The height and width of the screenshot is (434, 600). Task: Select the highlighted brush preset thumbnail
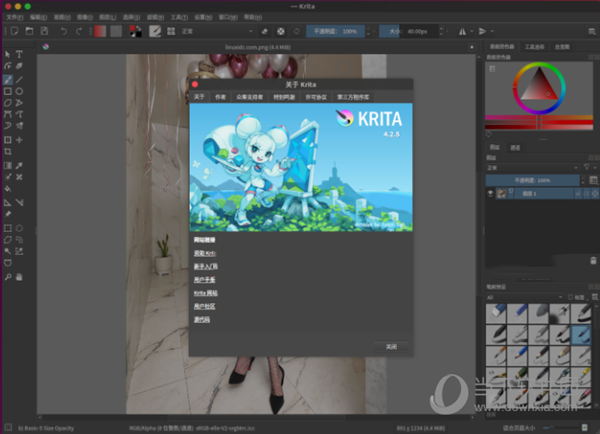(581, 334)
